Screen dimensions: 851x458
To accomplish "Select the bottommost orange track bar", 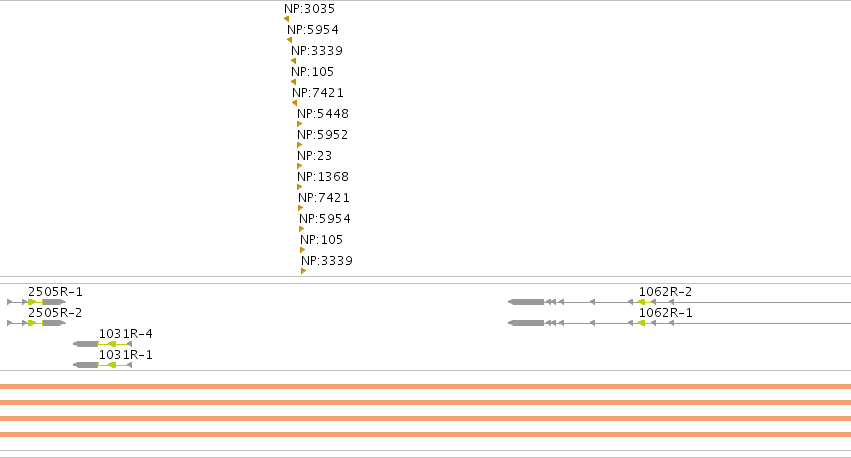I will (x=426, y=435).
